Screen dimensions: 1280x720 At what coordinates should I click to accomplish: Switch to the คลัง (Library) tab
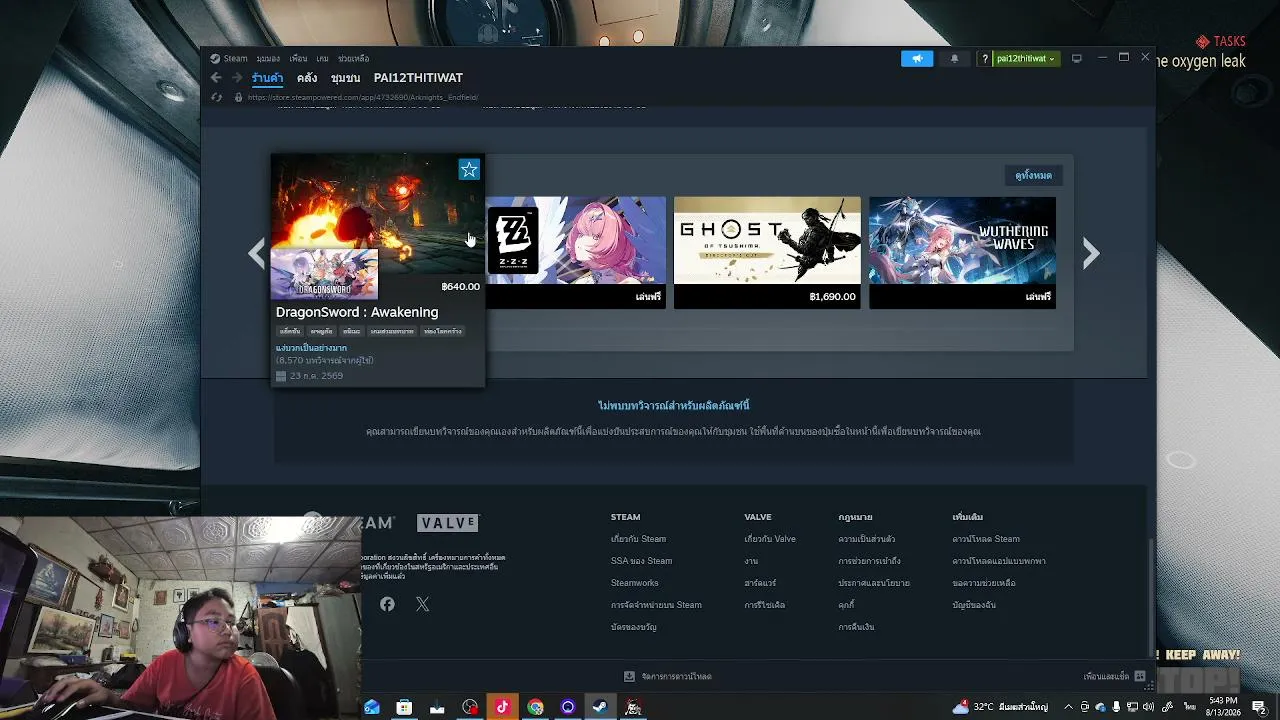click(307, 78)
